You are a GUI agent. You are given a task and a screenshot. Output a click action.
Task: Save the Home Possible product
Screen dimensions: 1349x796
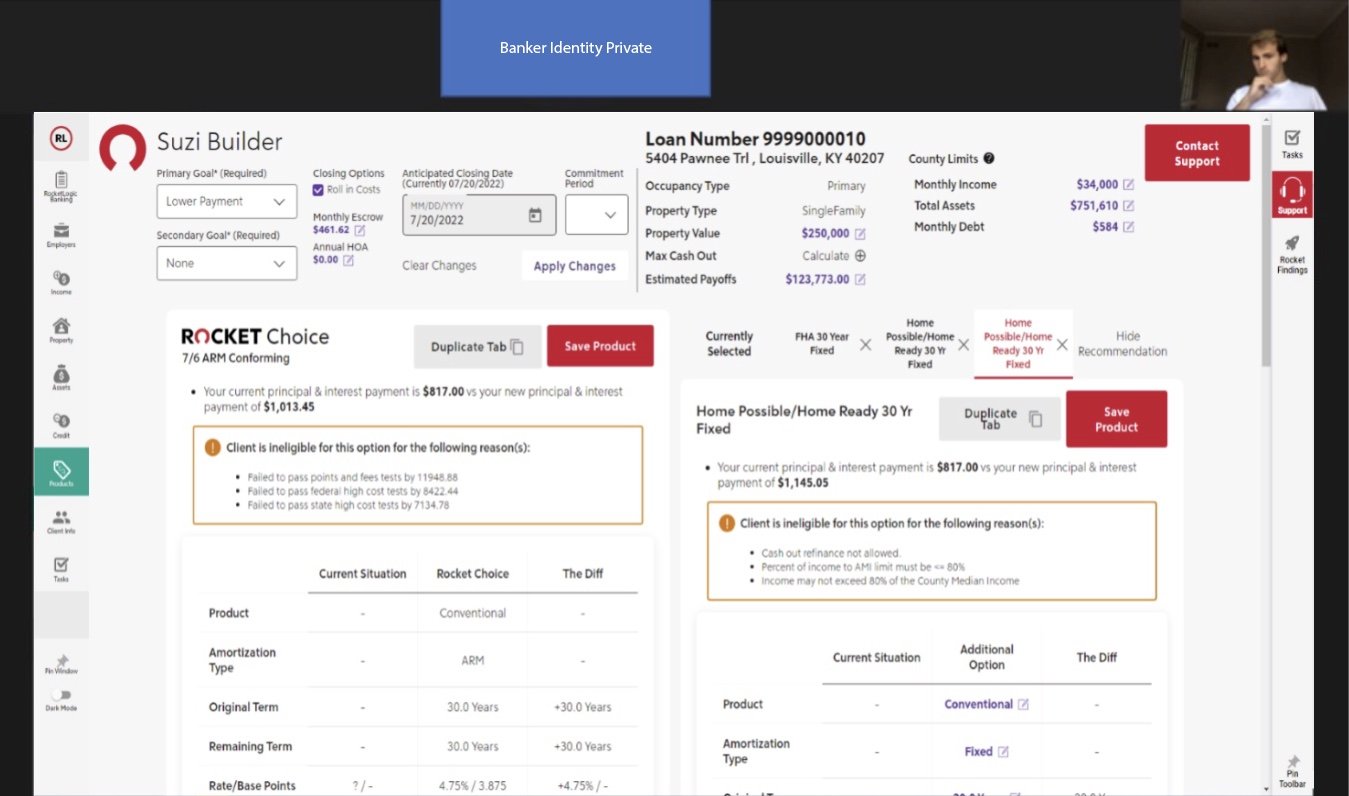[x=1116, y=419]
